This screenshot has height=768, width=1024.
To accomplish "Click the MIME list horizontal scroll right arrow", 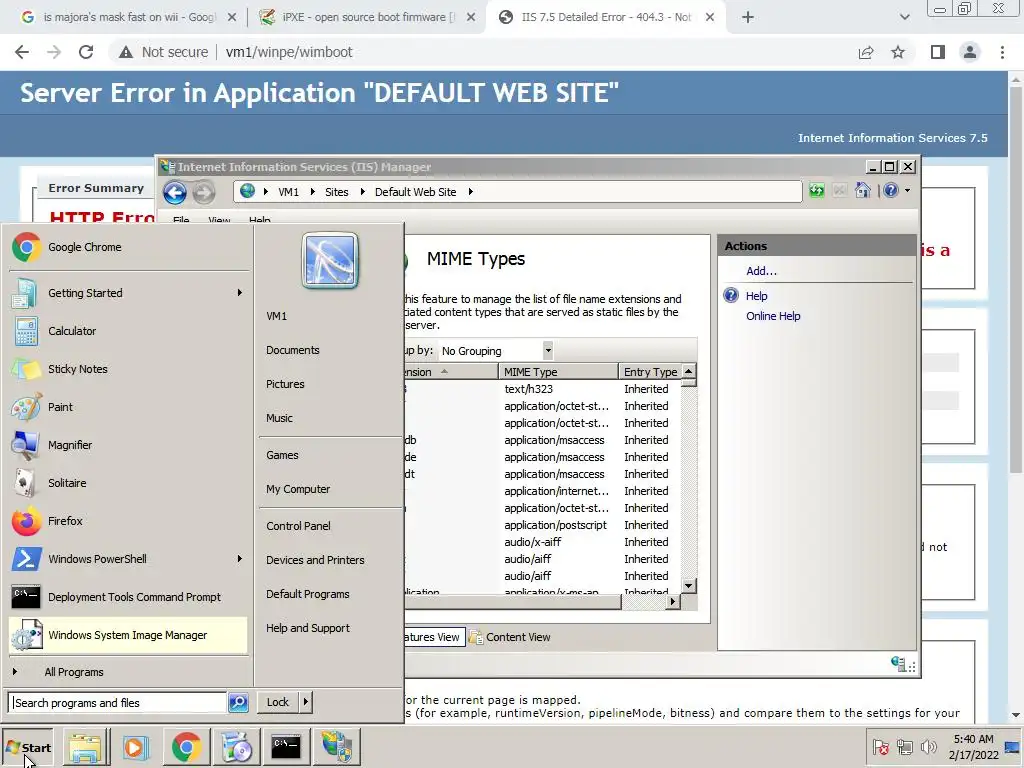I will 673,602.
